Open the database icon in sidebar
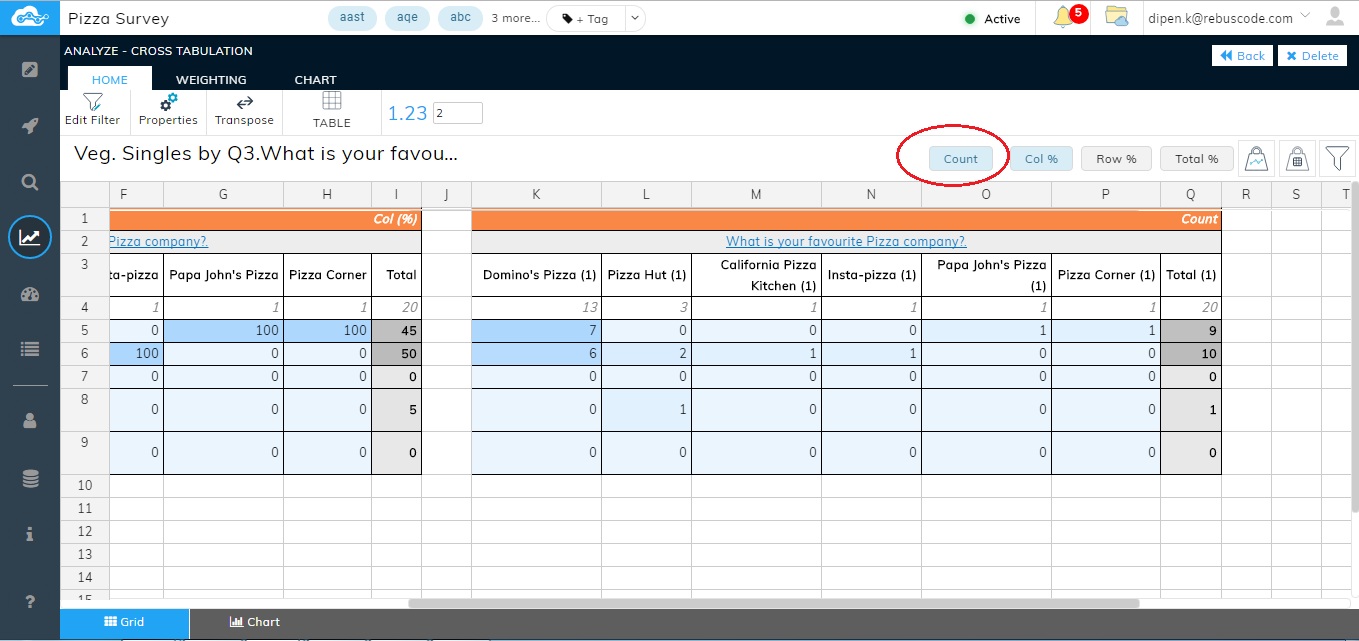 [x=30, y=479]
